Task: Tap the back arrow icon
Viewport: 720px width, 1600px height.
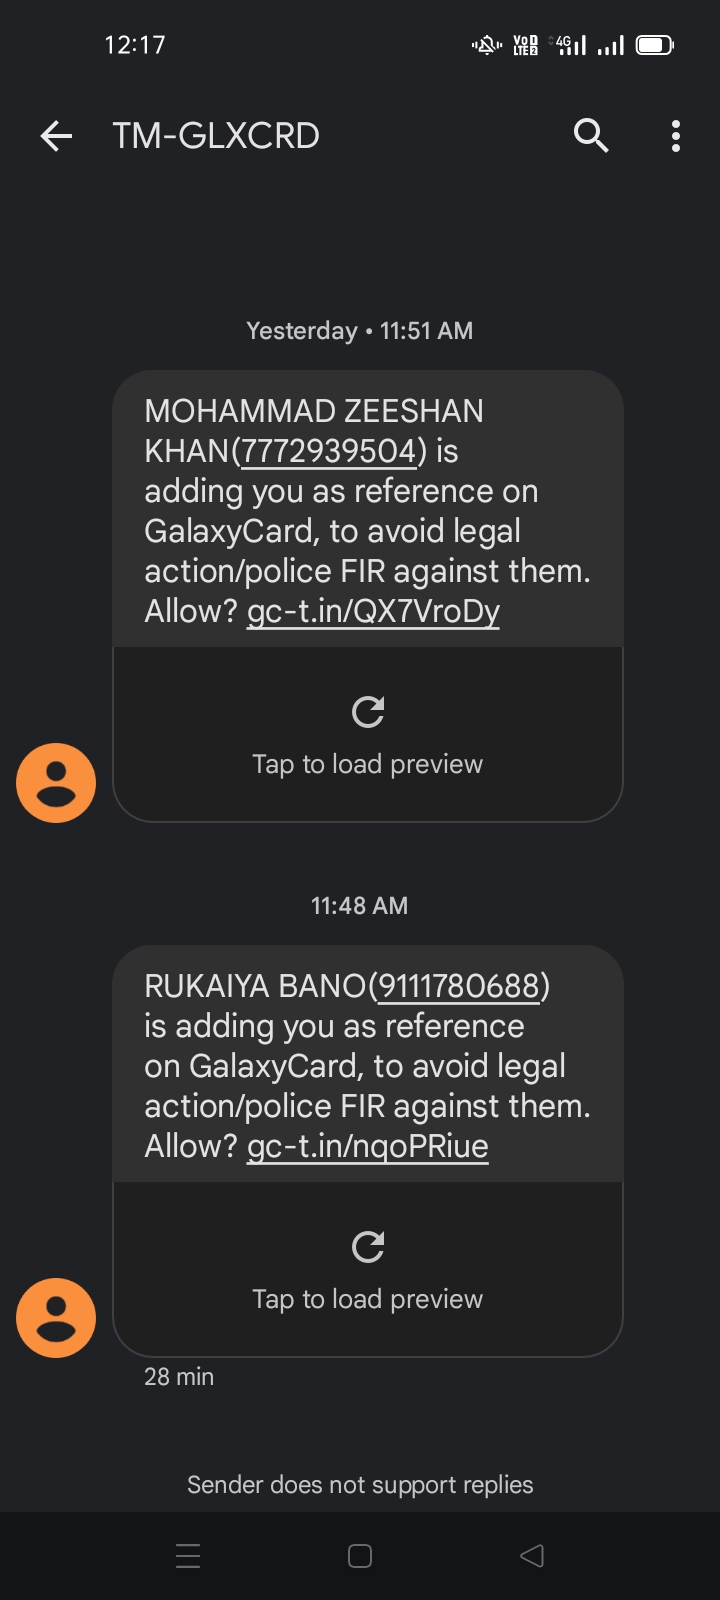Action: tap(56, 136)
